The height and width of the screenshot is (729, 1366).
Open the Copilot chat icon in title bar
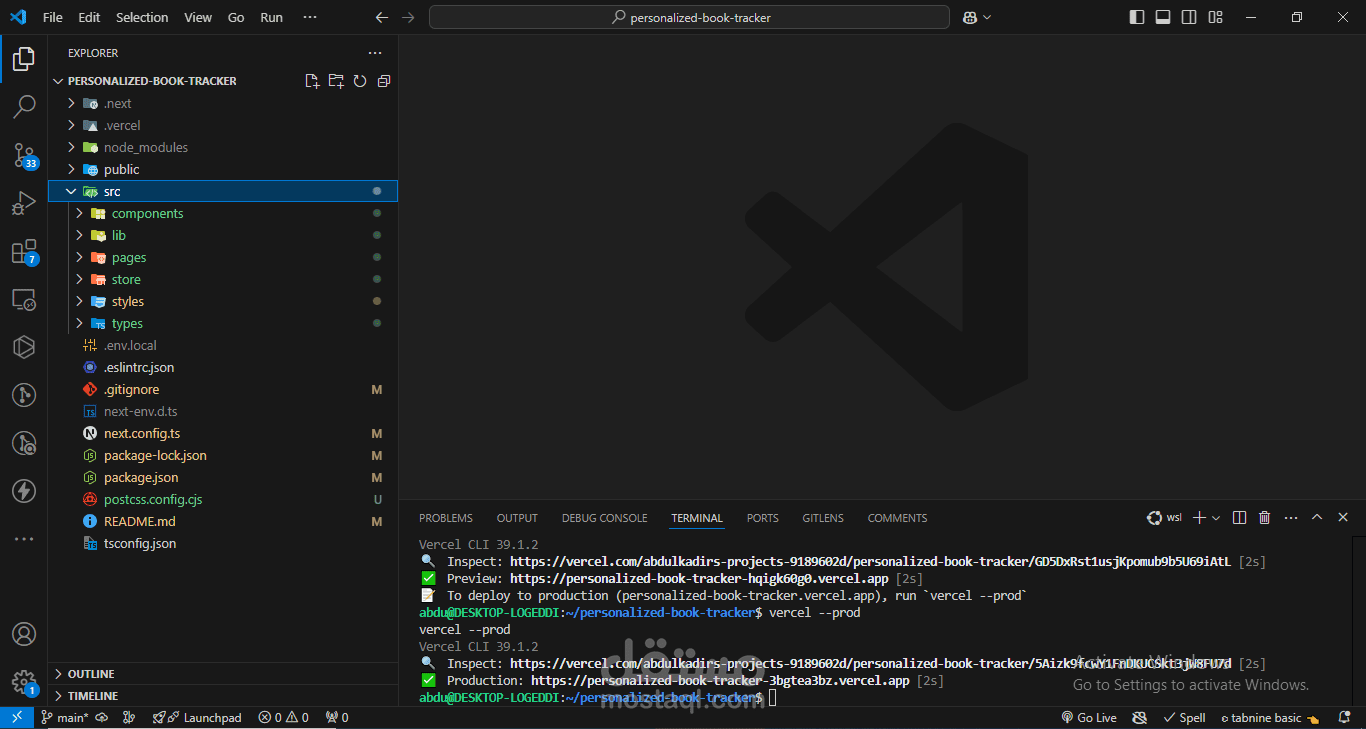tap(970, 17)
